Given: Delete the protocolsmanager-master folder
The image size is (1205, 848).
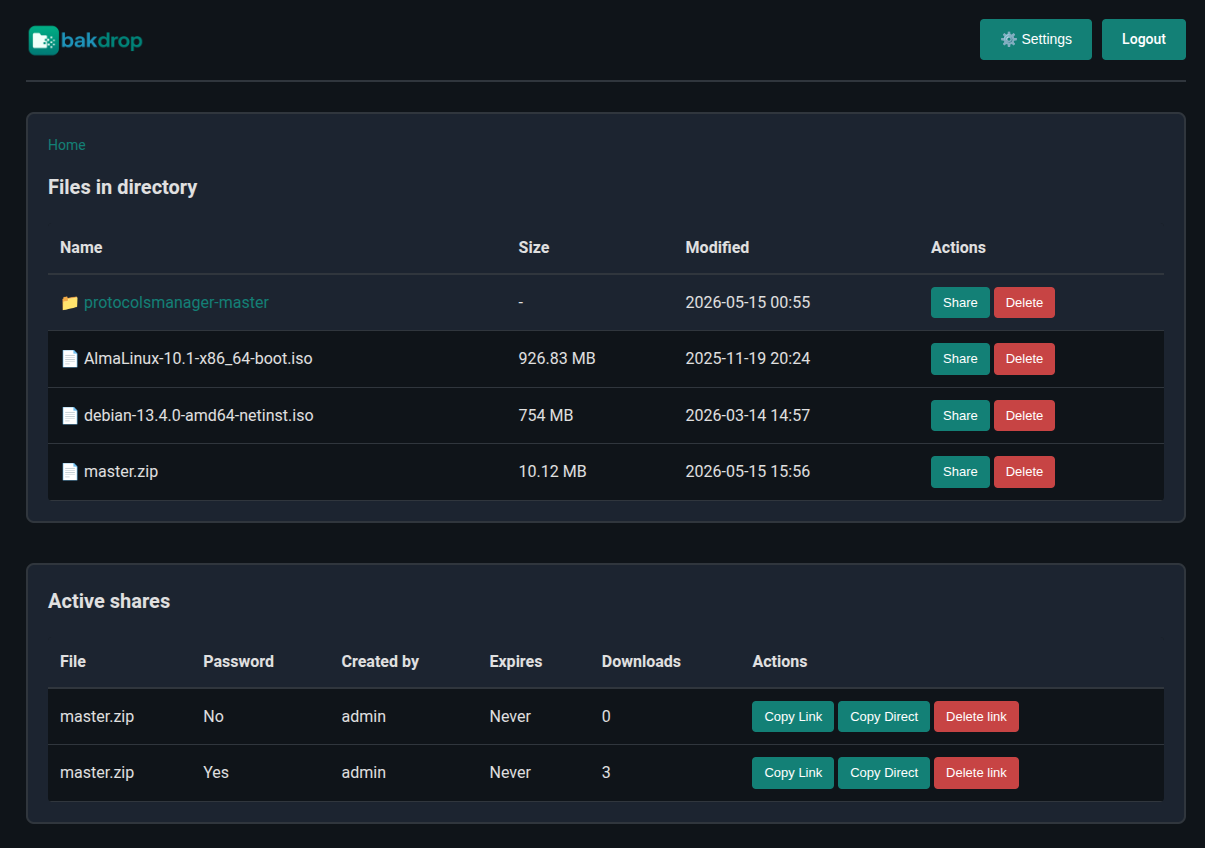Looking at the screenshot, I should click(x=1024, y=302).
